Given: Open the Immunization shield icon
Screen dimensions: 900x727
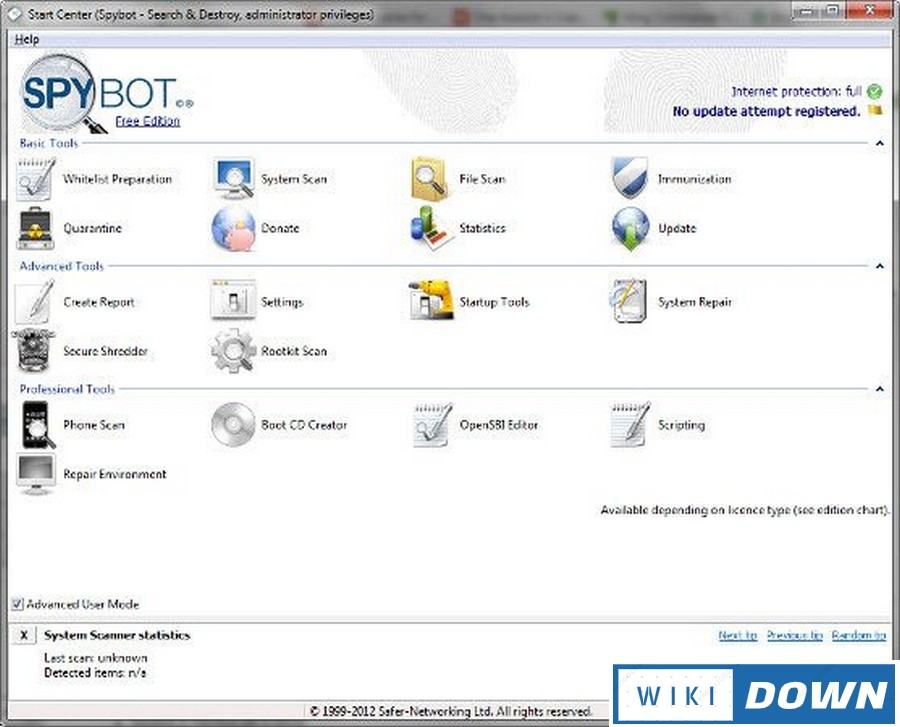Looking at the screenshot, I should tap(630, 178).
